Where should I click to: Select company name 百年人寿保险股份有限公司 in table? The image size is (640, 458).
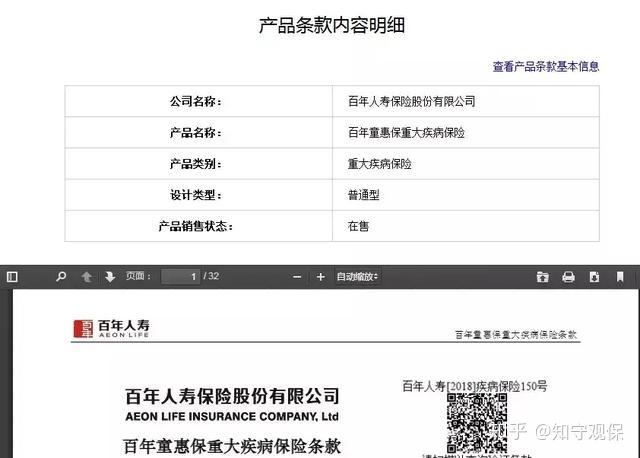(411, 101)
